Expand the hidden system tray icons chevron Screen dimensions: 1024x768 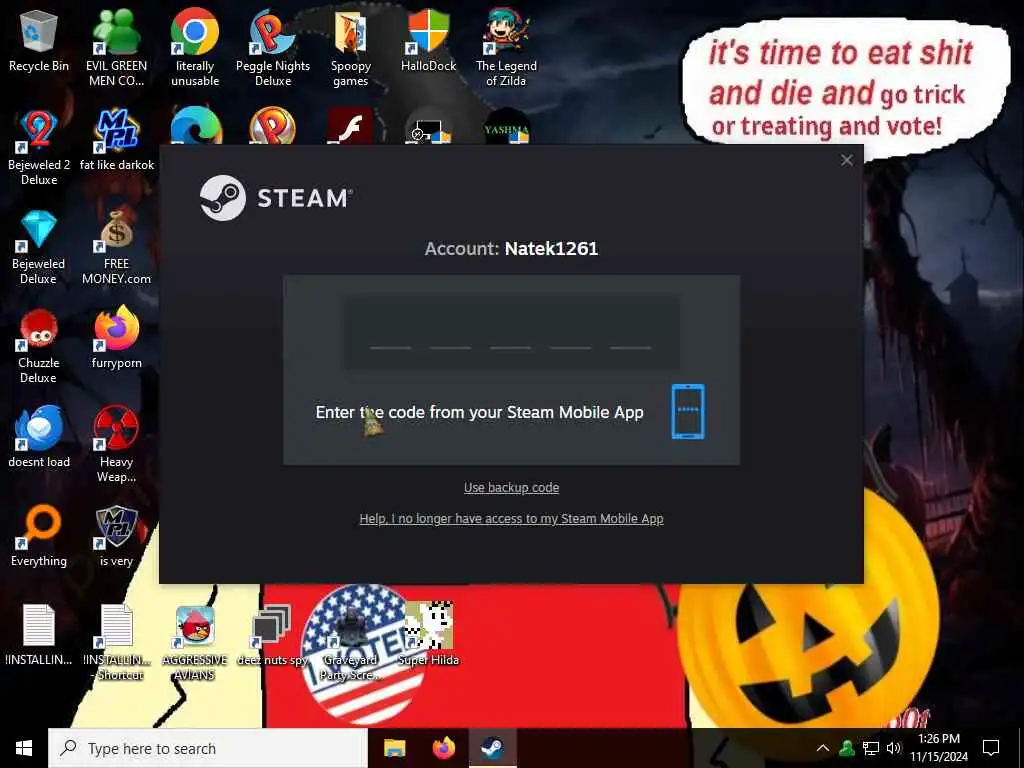pyautogui.click(x=823, y=748)
